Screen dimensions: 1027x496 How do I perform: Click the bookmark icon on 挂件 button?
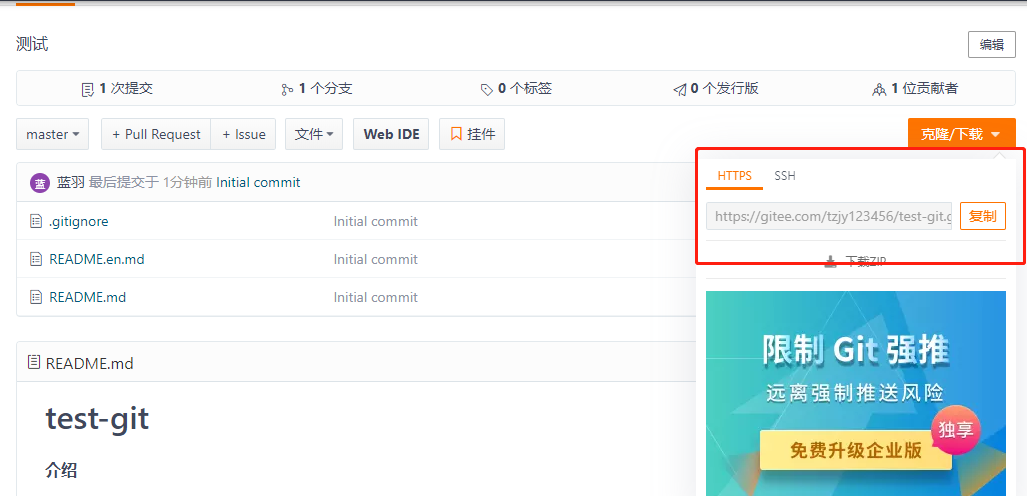[457, 134]
